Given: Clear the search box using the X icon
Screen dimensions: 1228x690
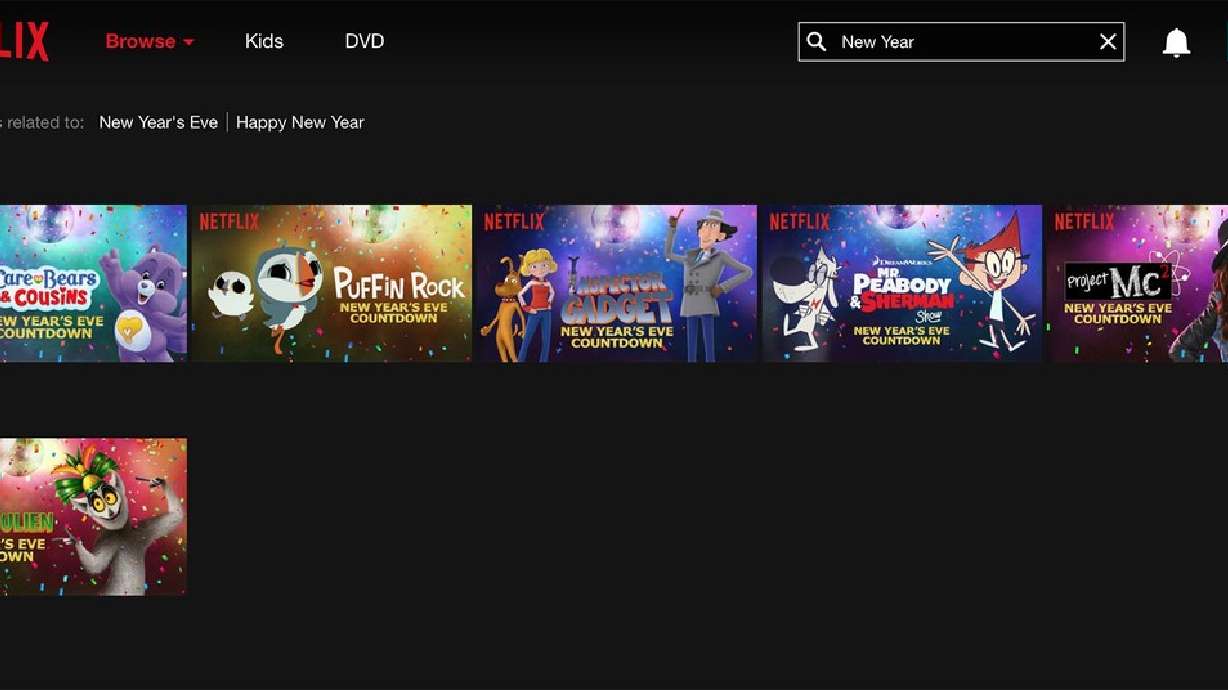Looking at the screenshot, I should pos(1107,41).
